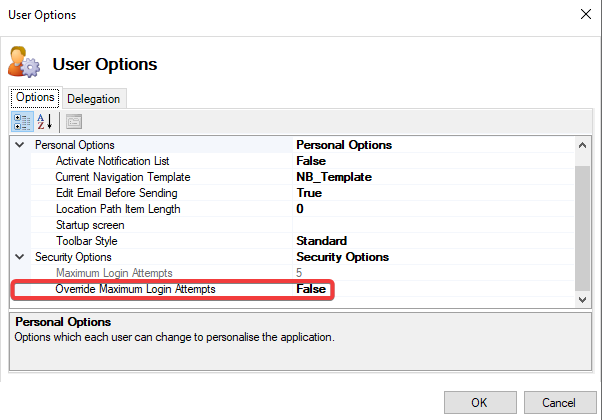Click the scrollbar down arrow

point(583,299)
